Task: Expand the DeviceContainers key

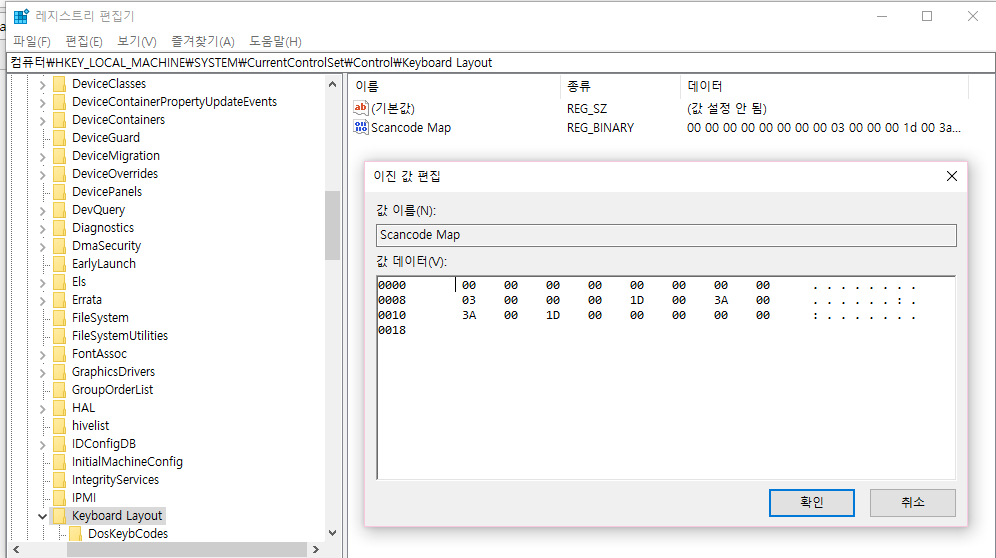Action: tap(43, 120)
